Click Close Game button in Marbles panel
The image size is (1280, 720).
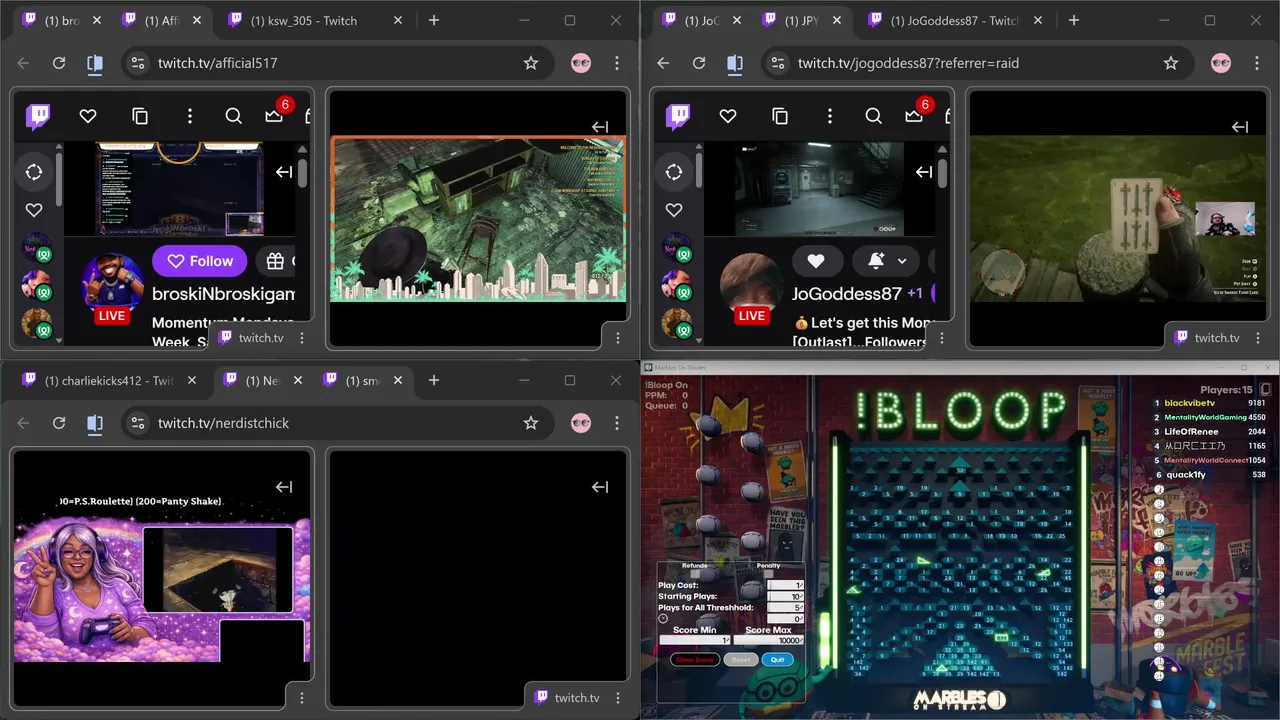click(695, 660)
